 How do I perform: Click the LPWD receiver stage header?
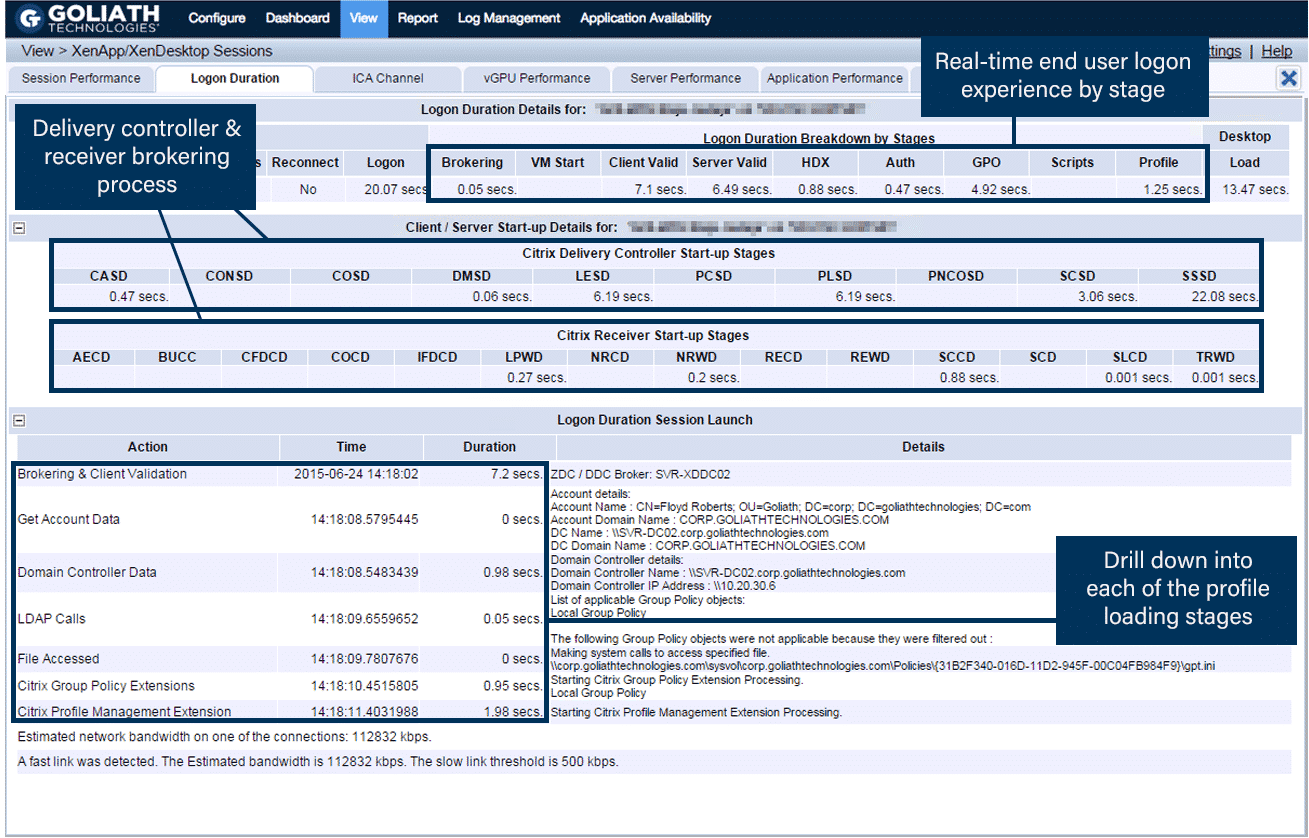524,357
